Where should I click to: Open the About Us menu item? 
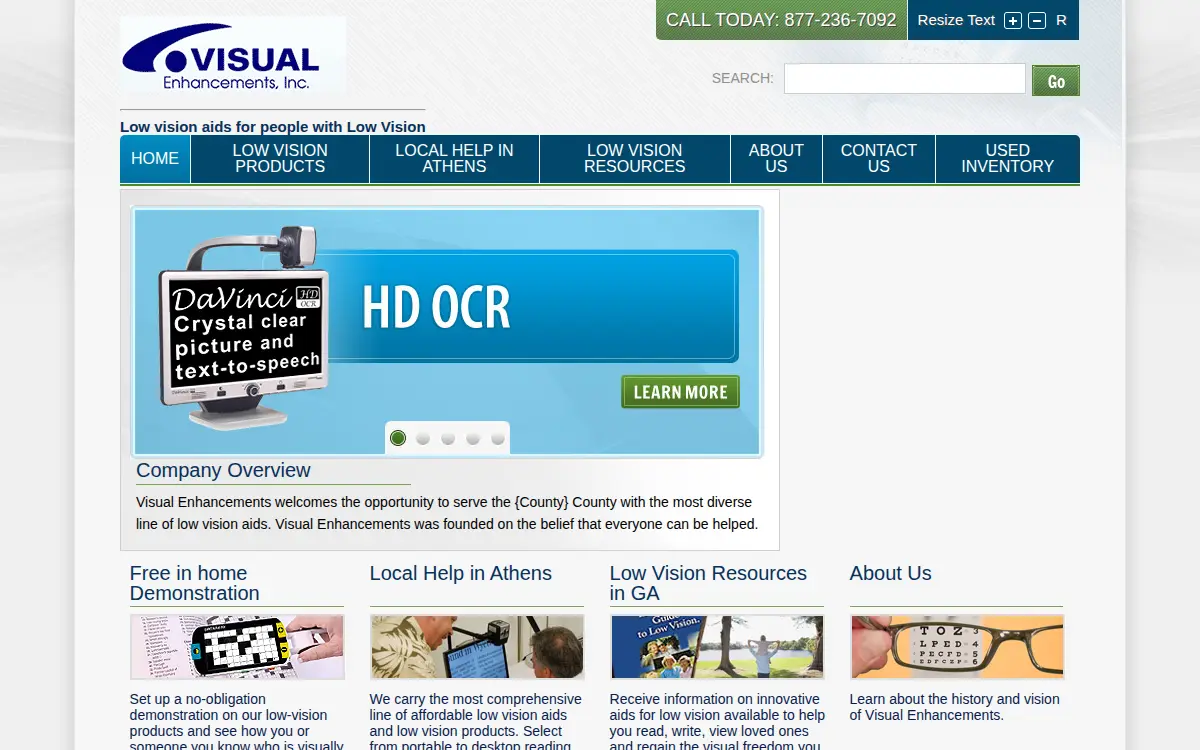776,159
